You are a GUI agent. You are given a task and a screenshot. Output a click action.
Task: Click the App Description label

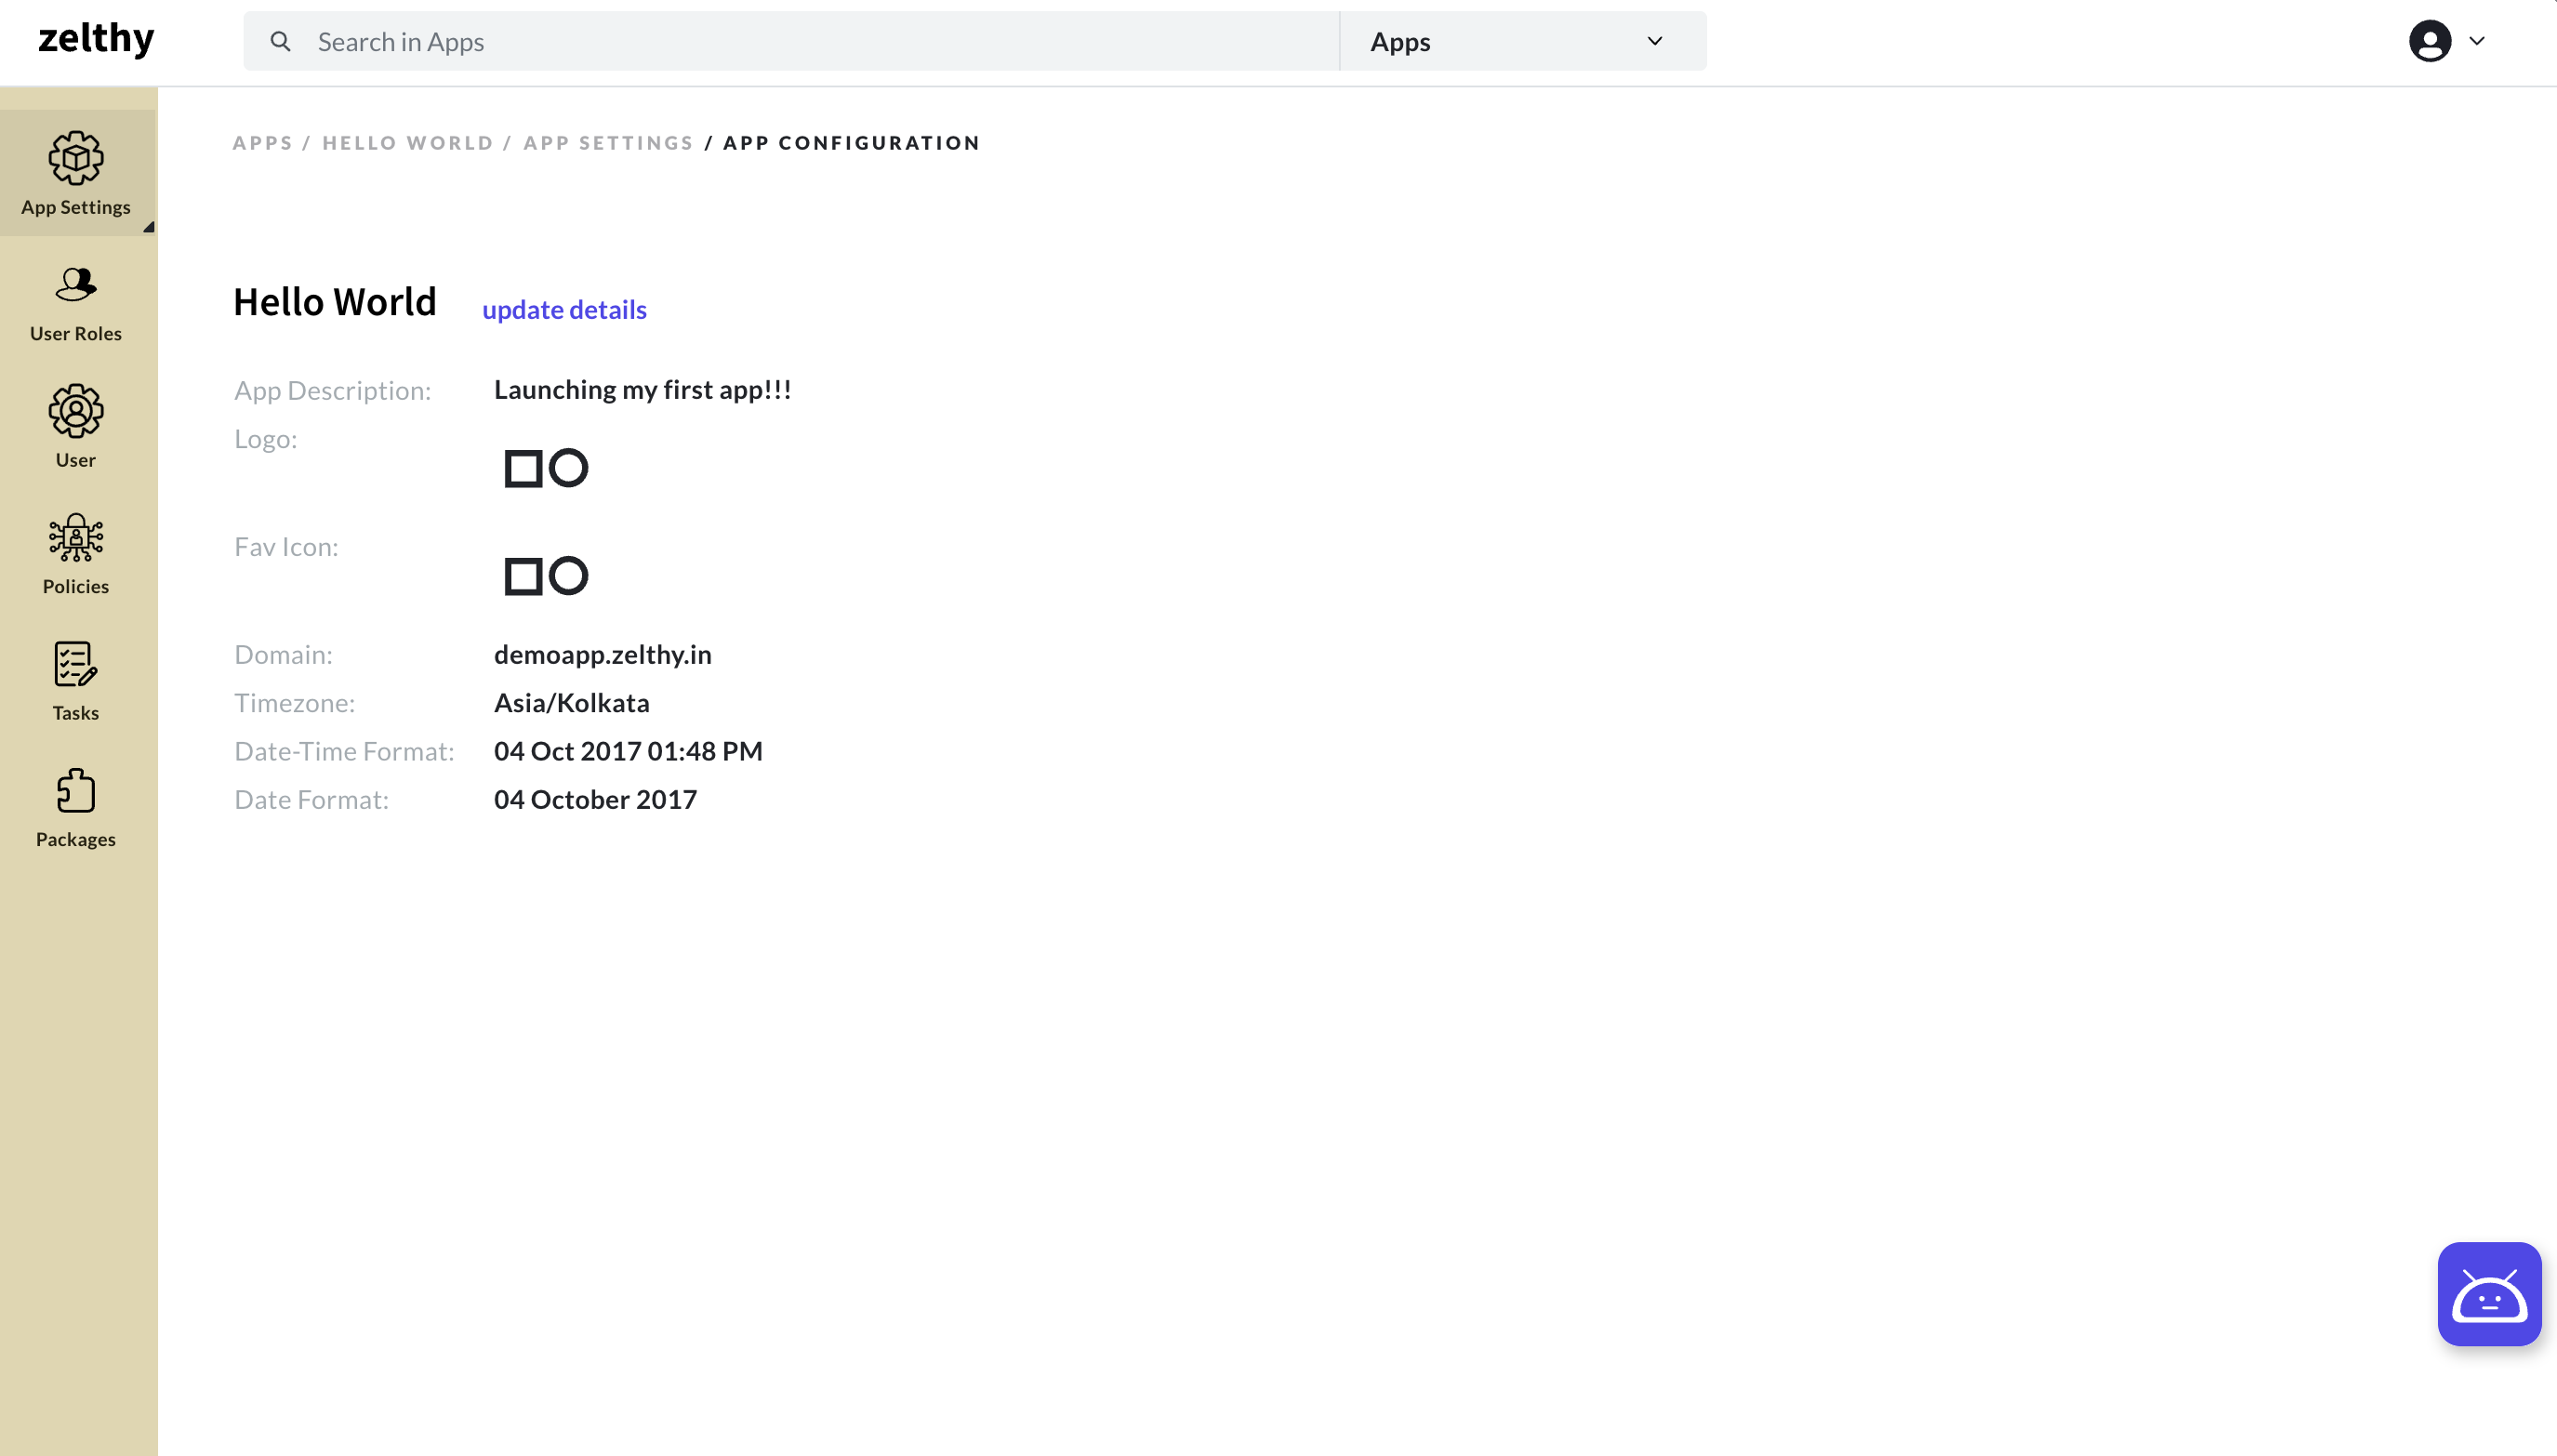333,390
